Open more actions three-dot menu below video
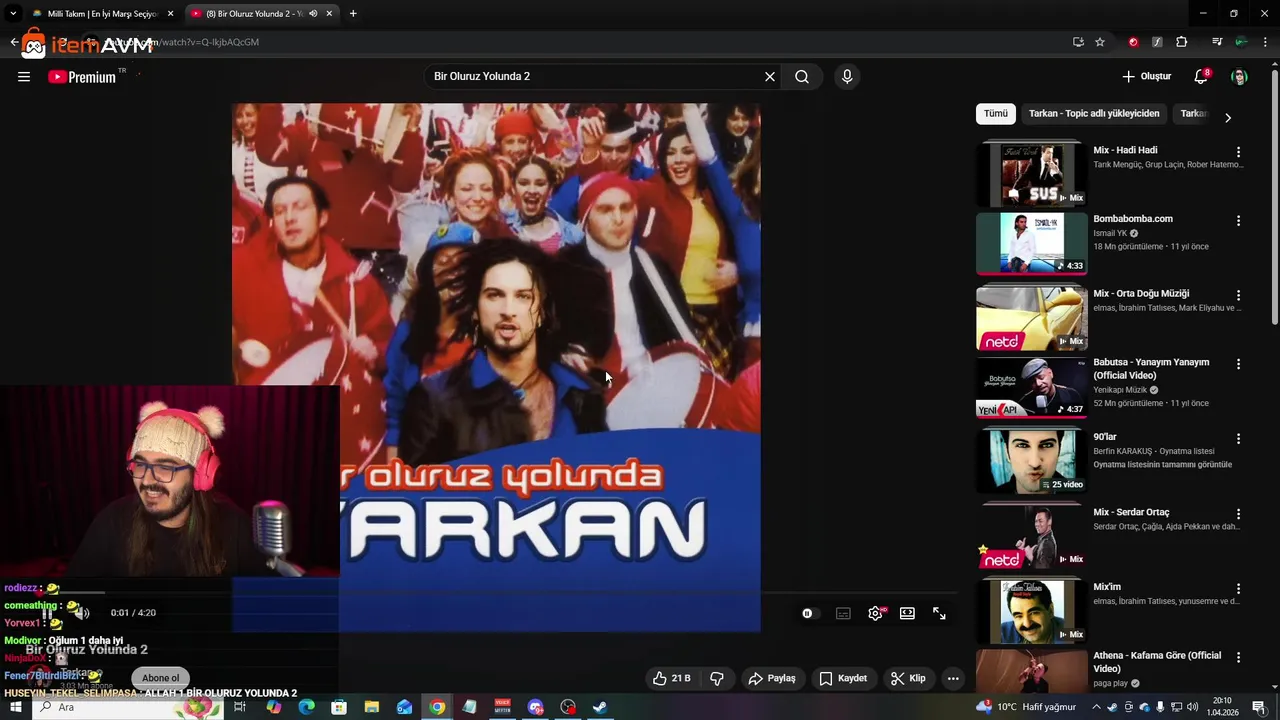 [x=953, y=679]
